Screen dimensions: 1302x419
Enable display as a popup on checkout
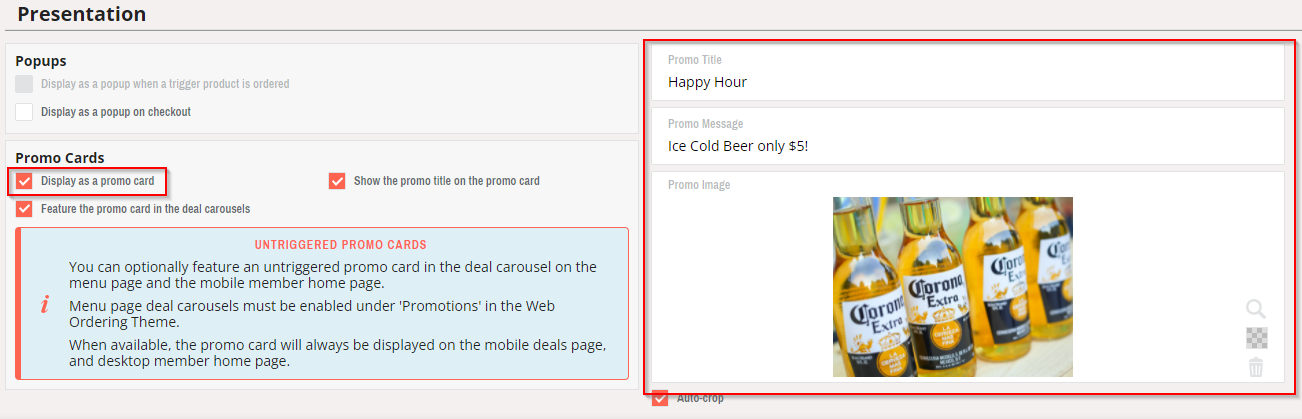point(24,112)
